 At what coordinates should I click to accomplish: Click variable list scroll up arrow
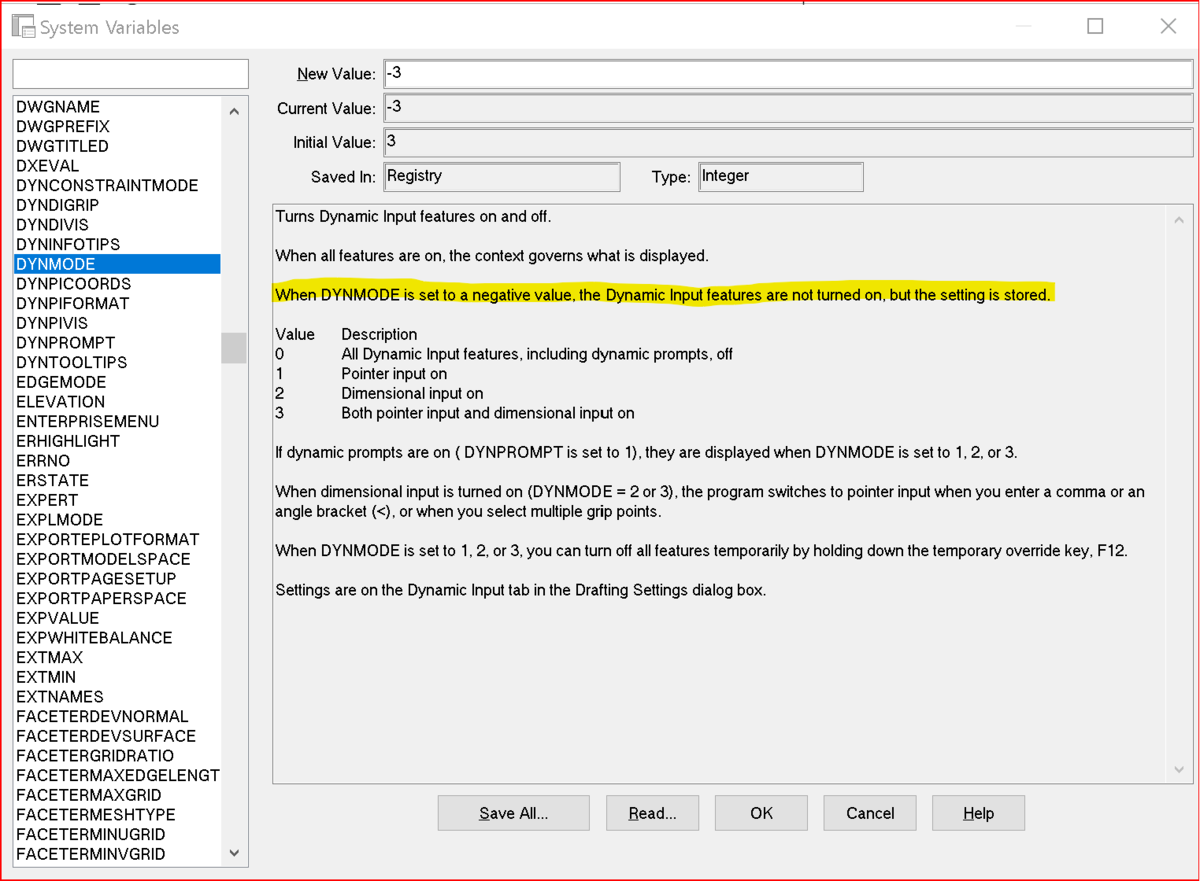pos(234,110)
